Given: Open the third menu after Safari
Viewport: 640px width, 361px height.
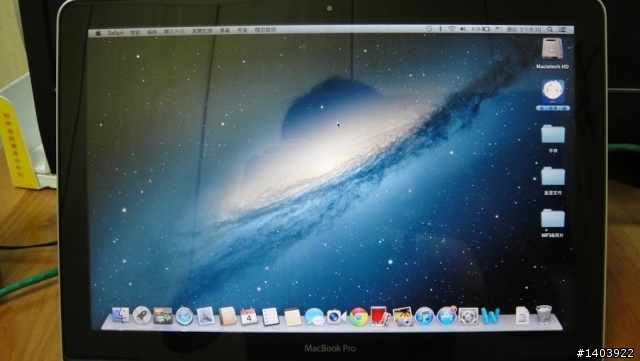Looking at the screenshot, I should click(174, 31).
